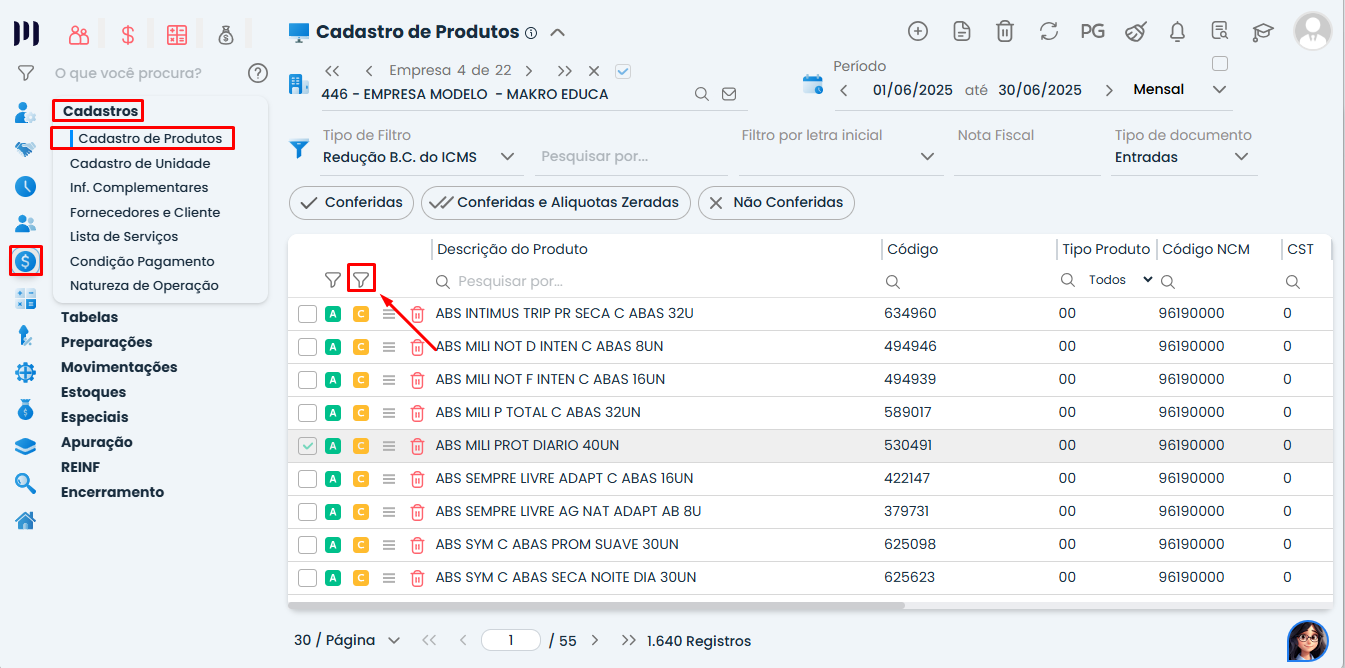The image size is (1345, 668).
Task: Uncheck the selected ABS MILI PROT DIARIO row
Action: point(307,445)
